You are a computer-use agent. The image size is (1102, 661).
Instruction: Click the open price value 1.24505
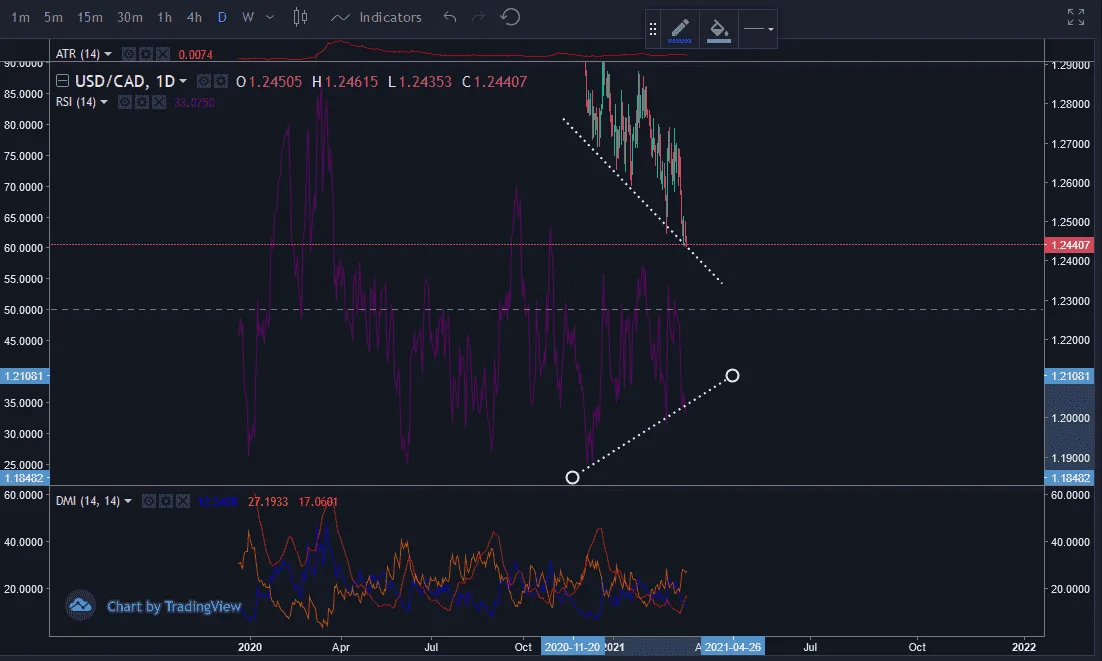coord(275,81)
